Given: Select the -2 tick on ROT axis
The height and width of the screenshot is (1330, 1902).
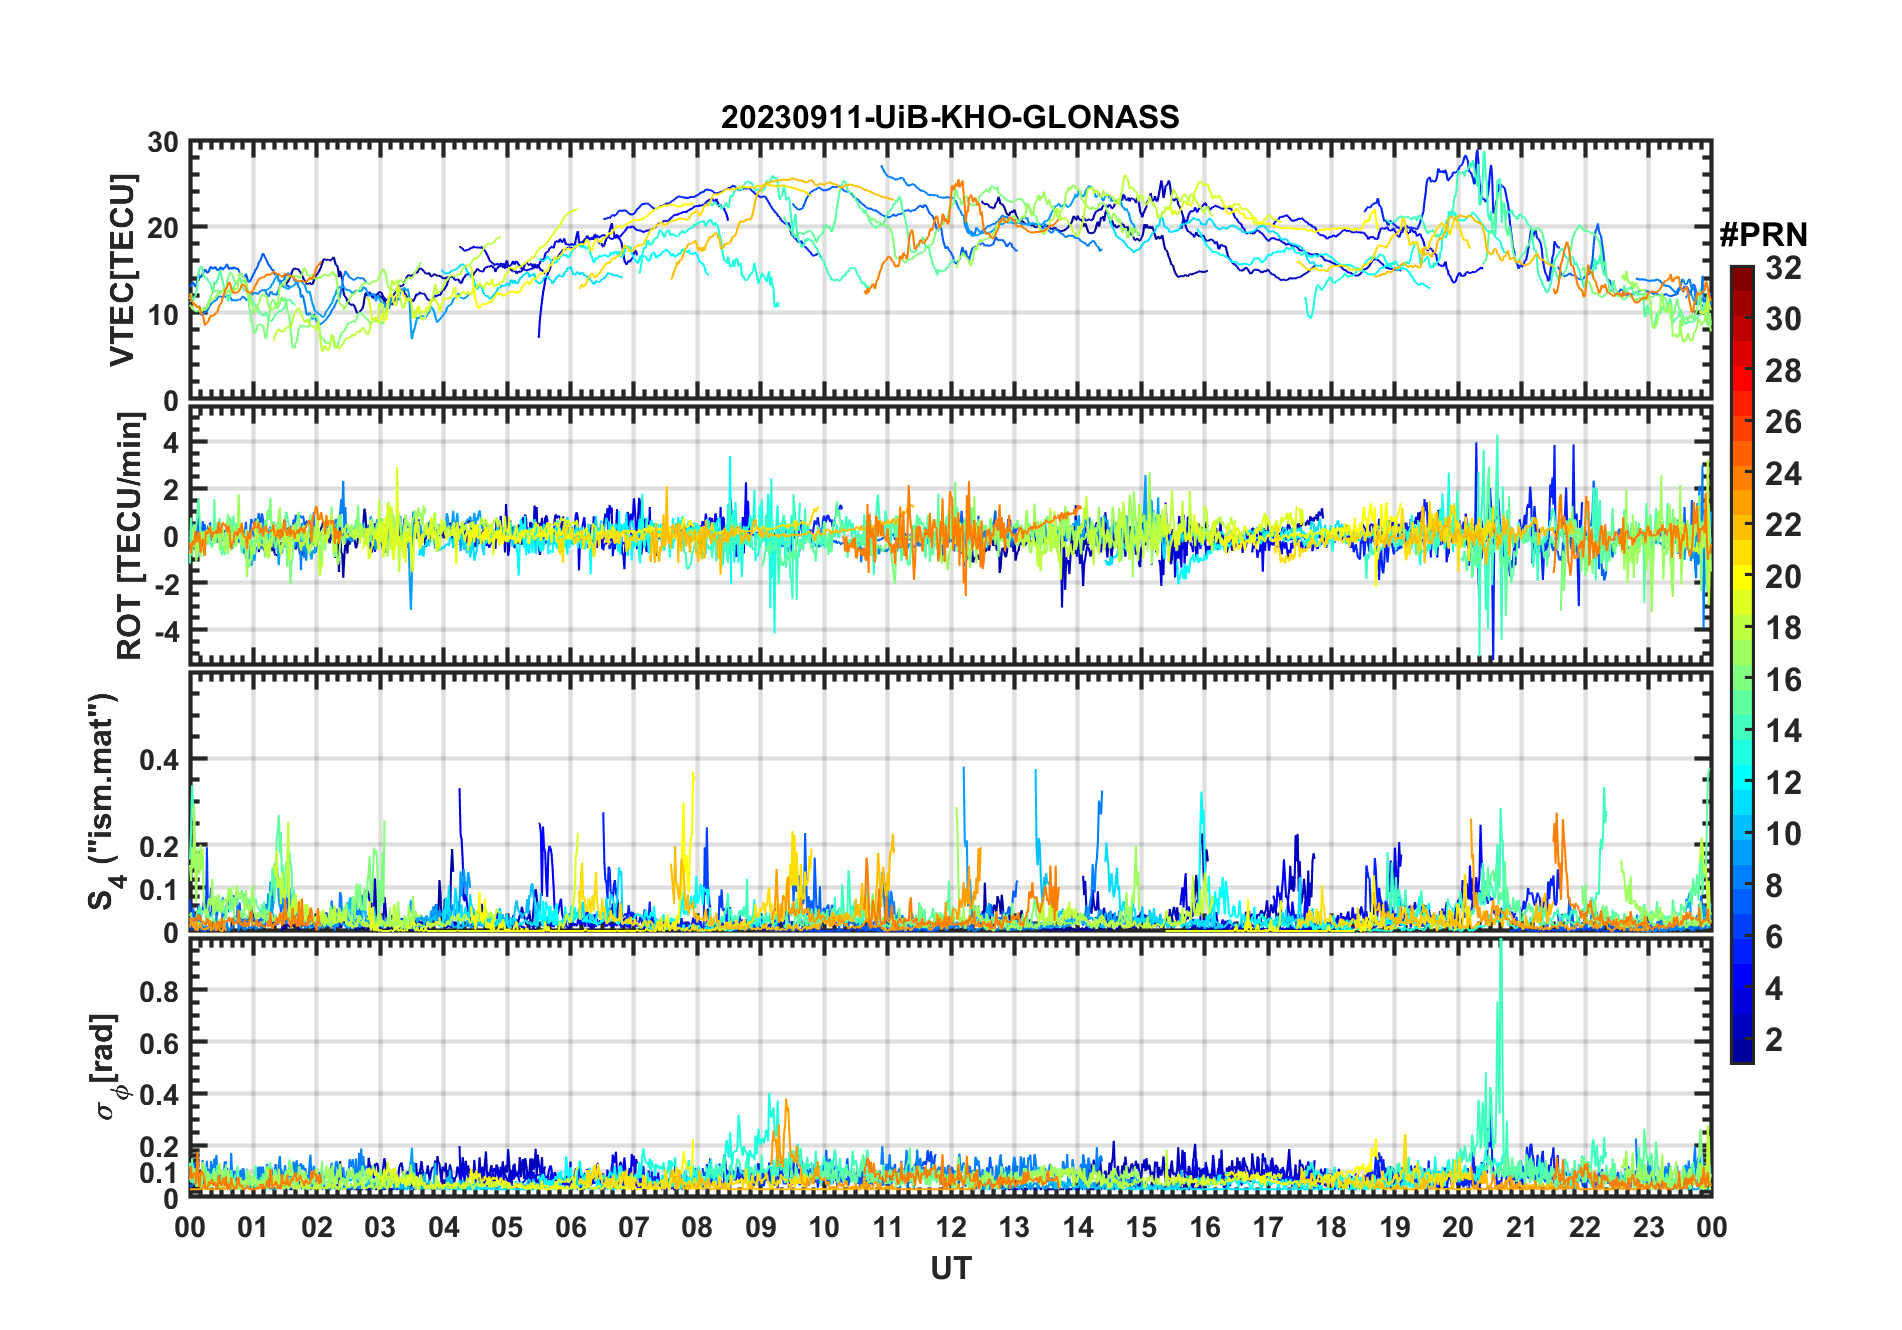Looking at the screenshot, I should pyautogui.click(x=165, y=583).
